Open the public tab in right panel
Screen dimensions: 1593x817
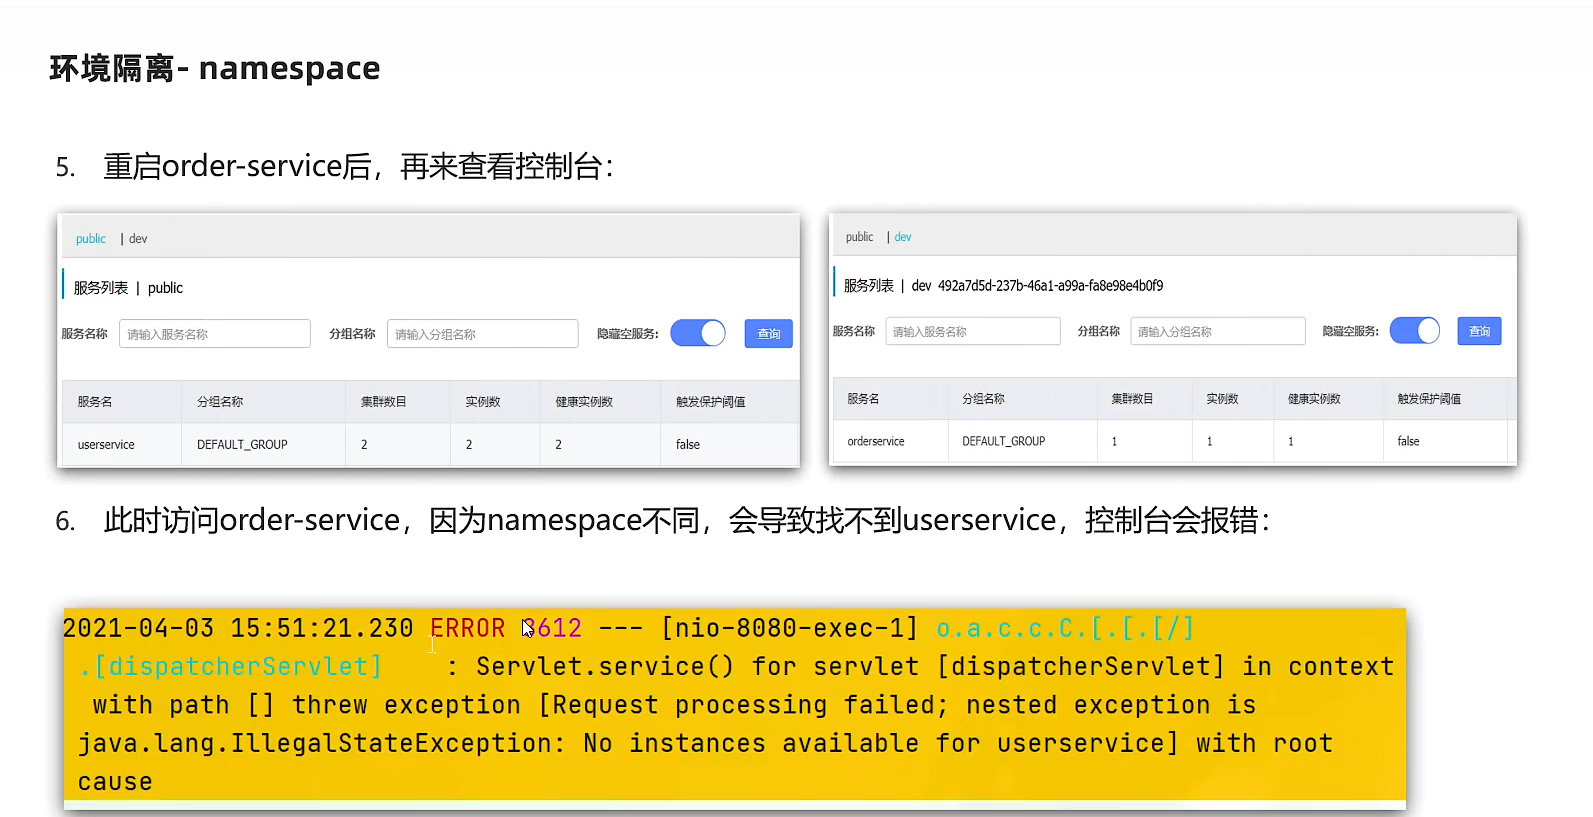[x=859, y=237]
